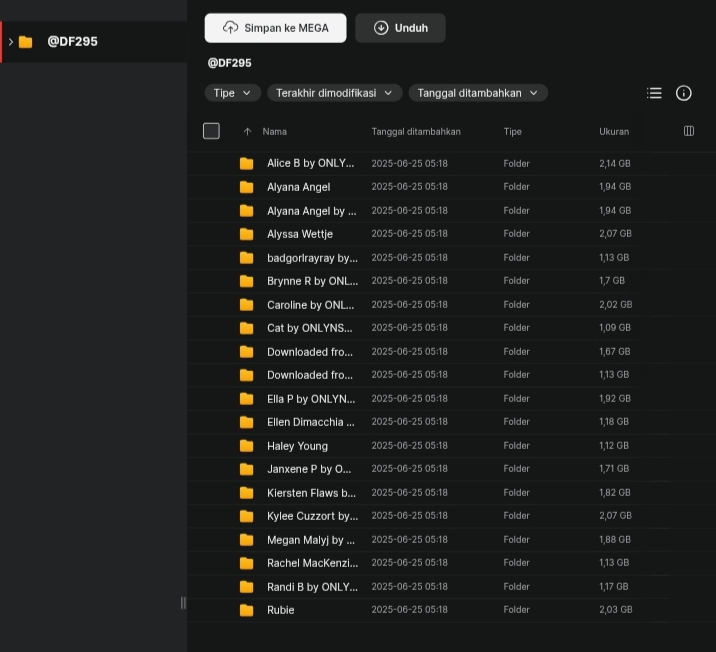The height and width of the screenshot is (652, 716).
Task: Sort by Tanggal ditambahkan column header
Action: (416, 132)
